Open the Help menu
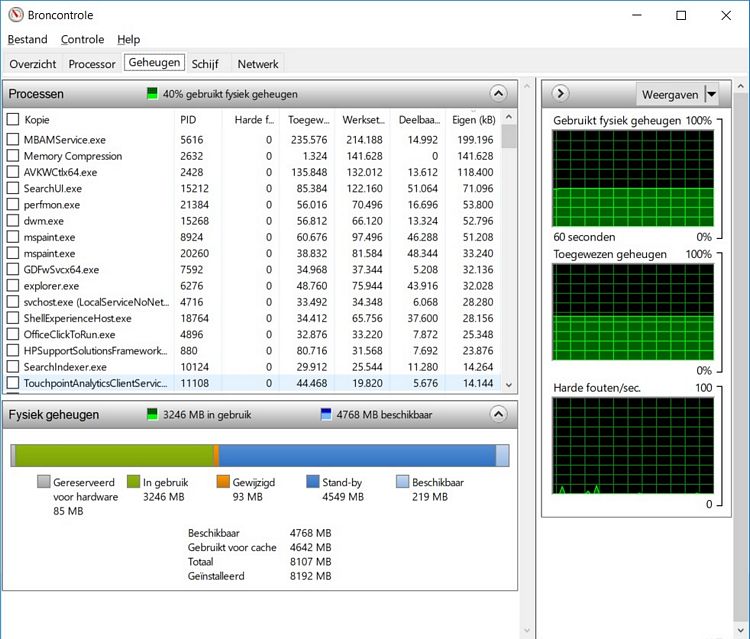 [129, 39]
